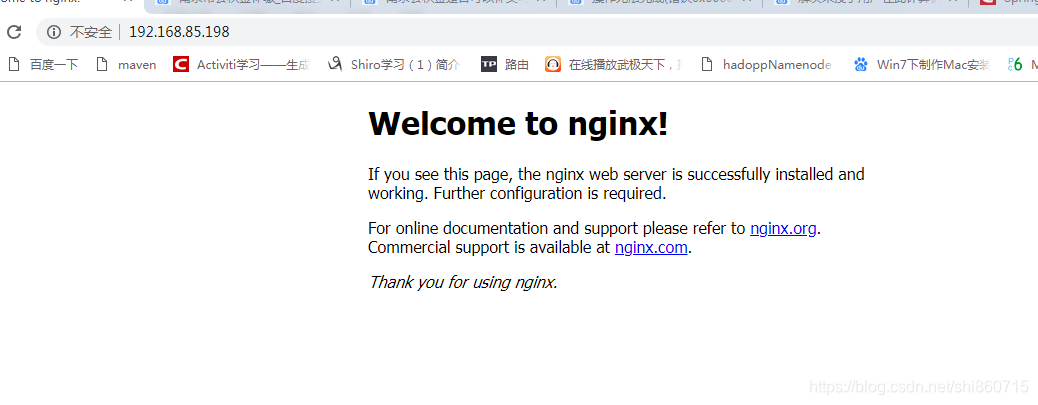
Task: Open the Activiti学习 bookmark with the red C icon
Action: click(242, 64)
